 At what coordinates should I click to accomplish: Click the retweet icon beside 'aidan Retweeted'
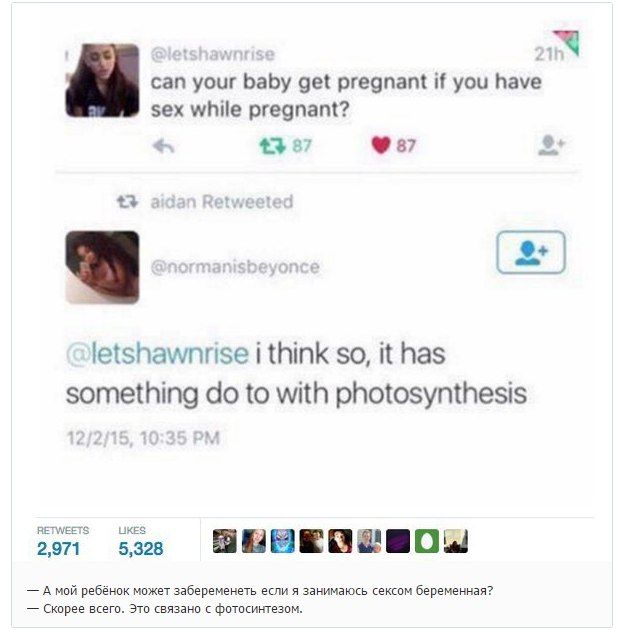click(x=127, y=202)
